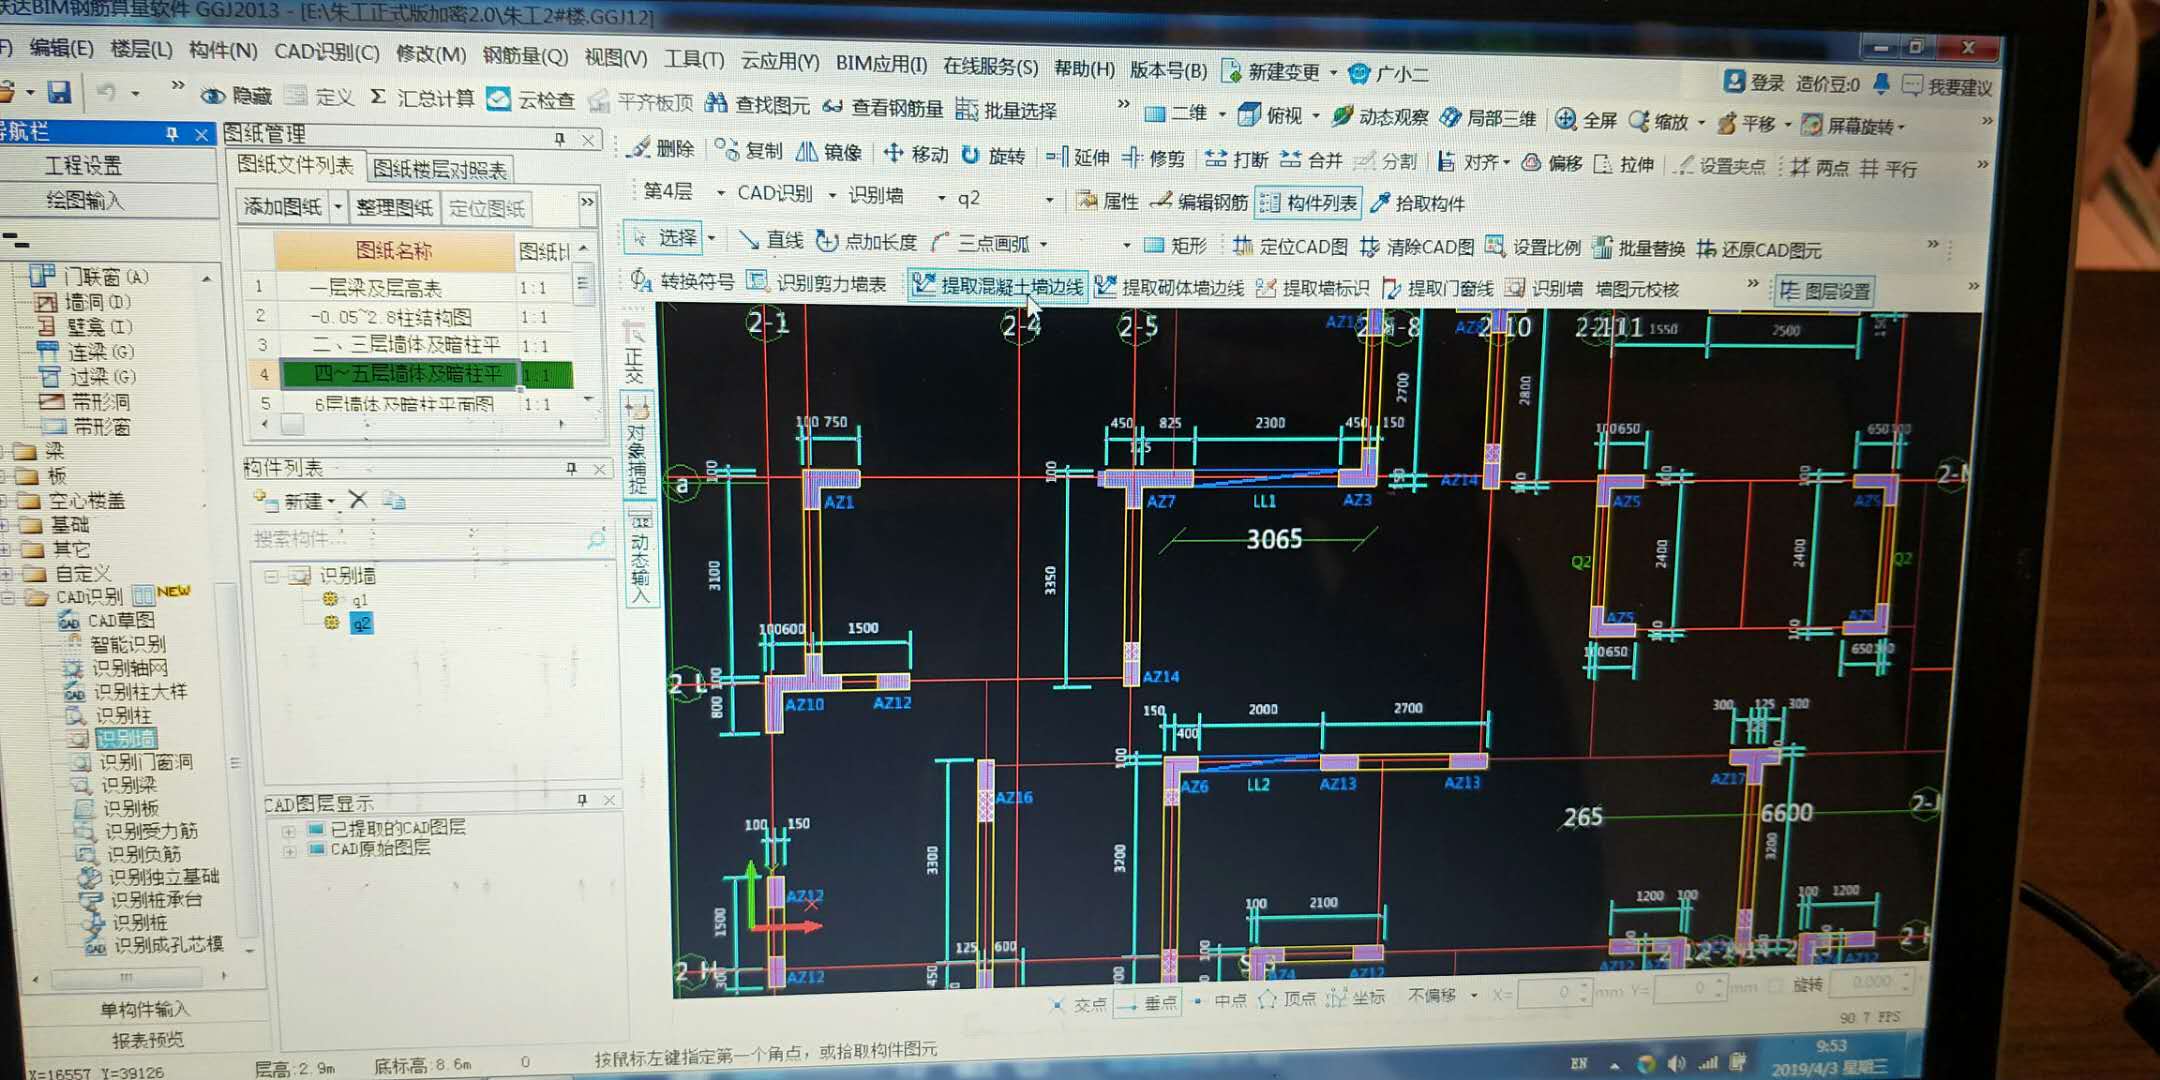
Task: Toggle 对象捕捉 (object snap)
Action: click(637, 445)
